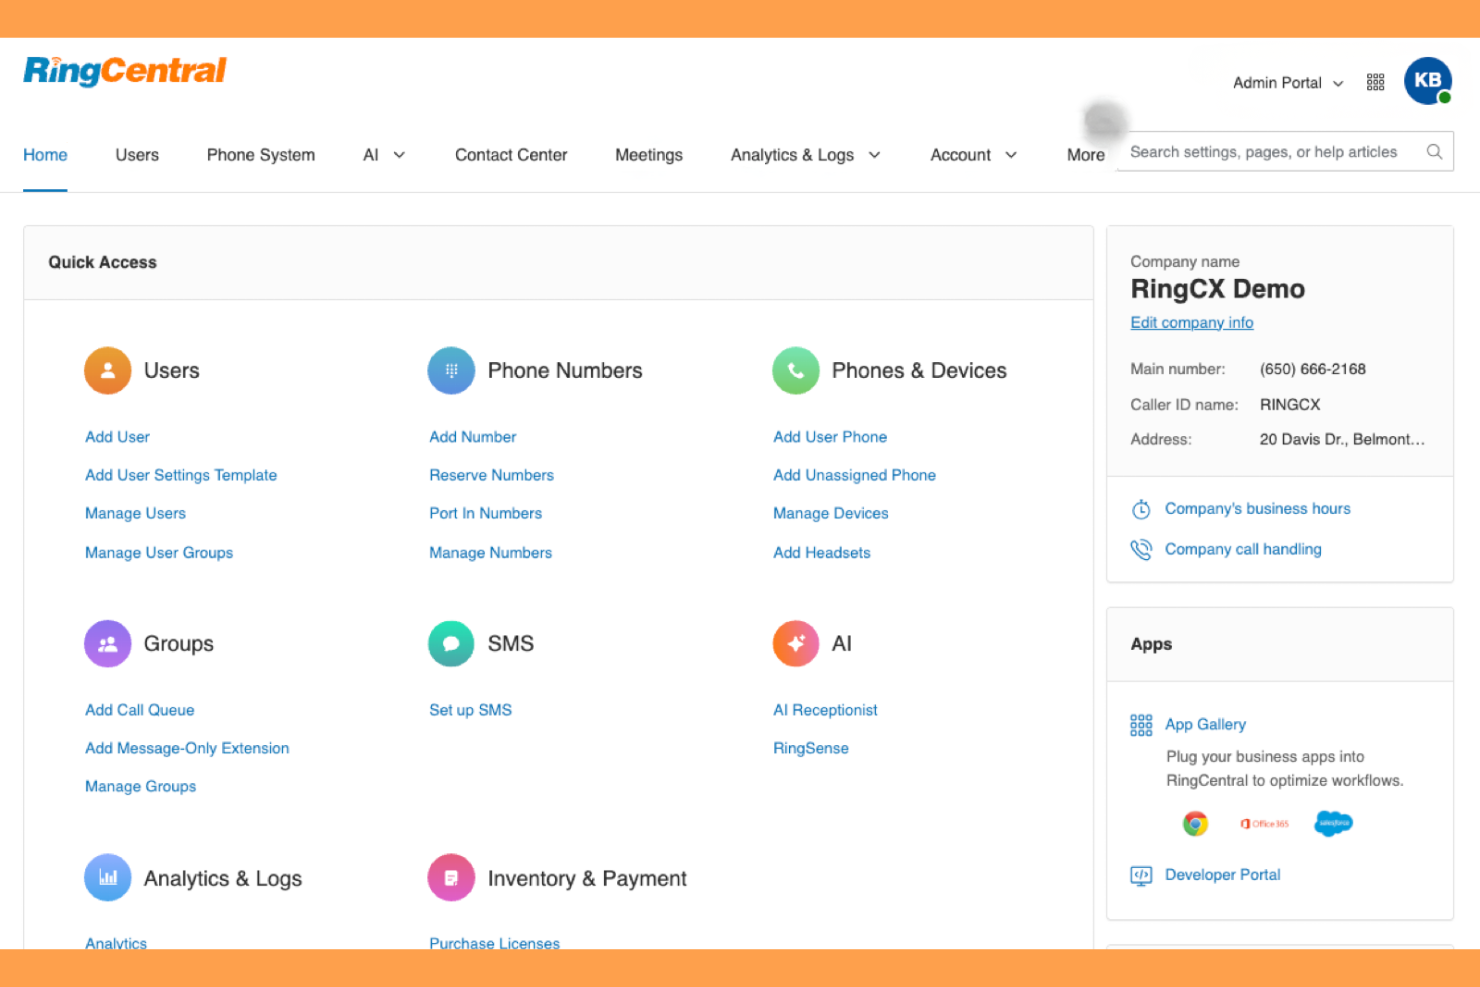Click Add User Phone
Viewport: 1480px width, 987px height.
830,437
